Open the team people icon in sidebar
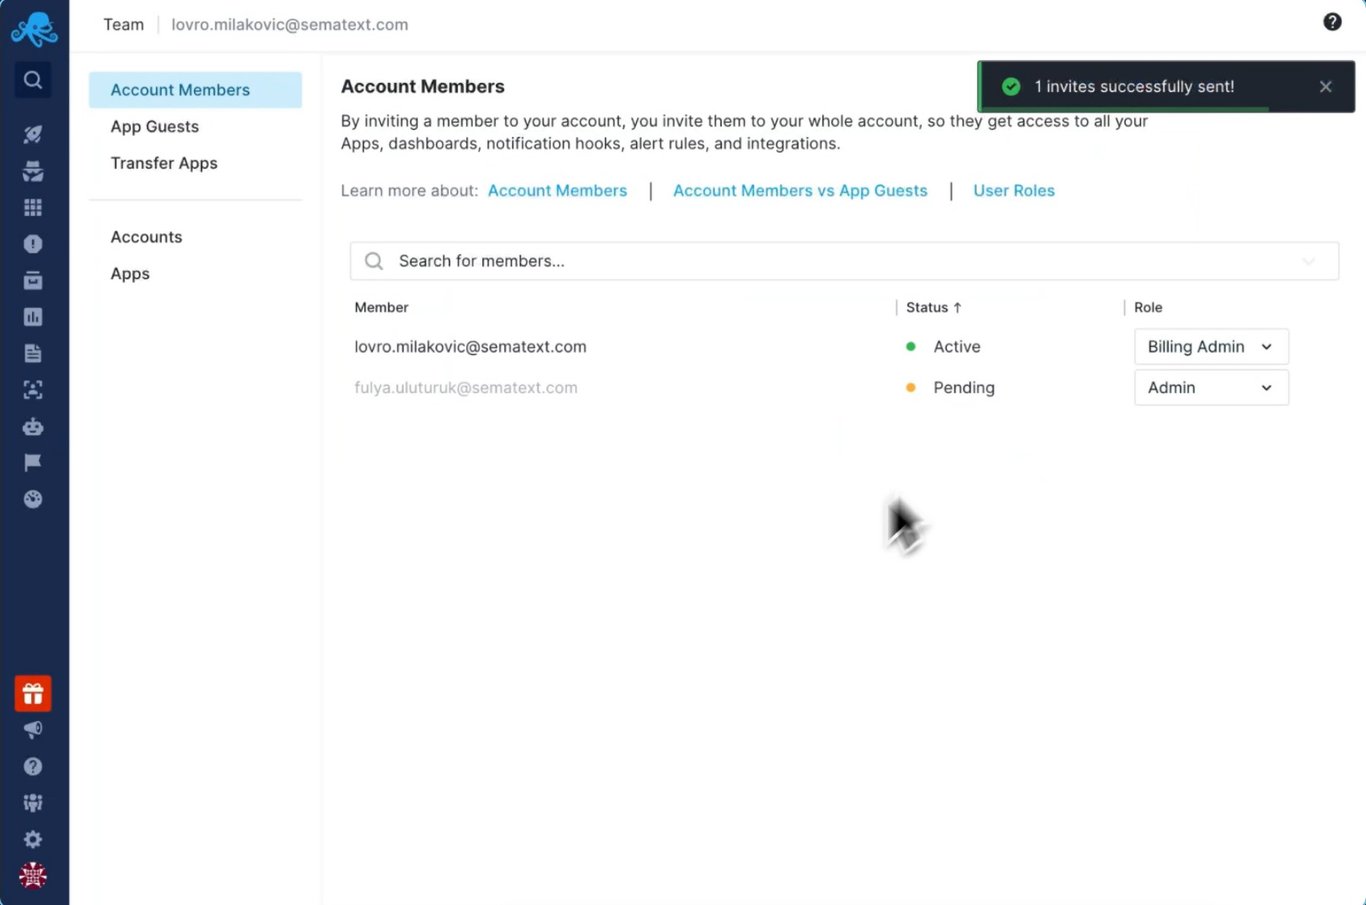1366x905 pixels. [x=33, y=803]
